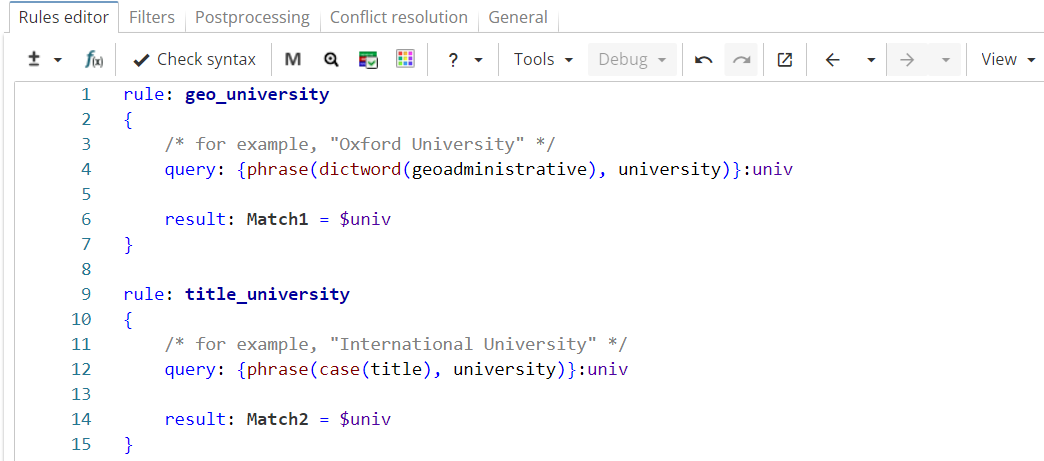Switch to the Rules editor tab
This screenshot has width=1044, height=461.
(64, 17)
